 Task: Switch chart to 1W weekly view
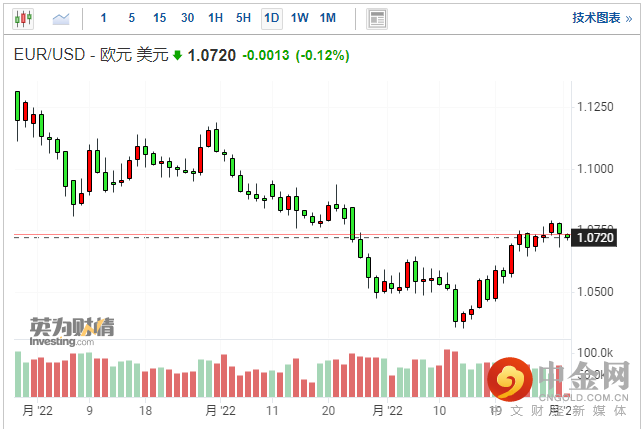(x=300, y=18)
